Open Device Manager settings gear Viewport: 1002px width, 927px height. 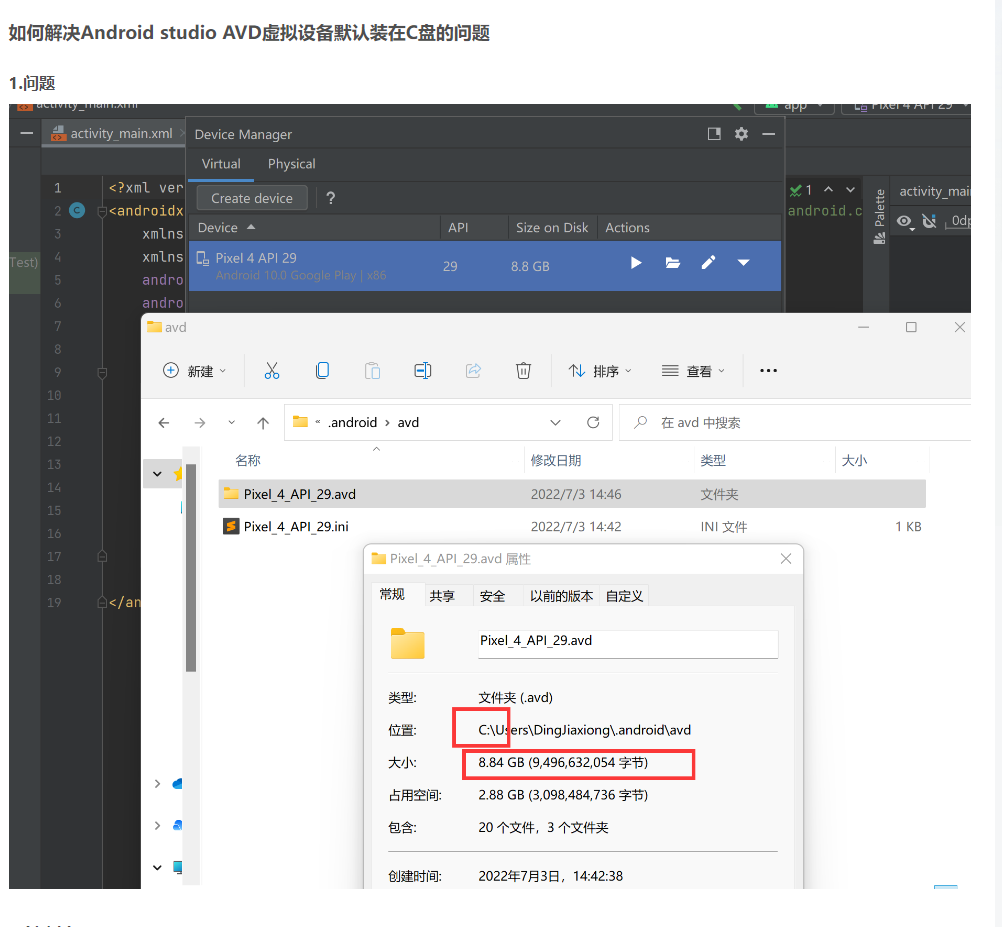click(x=741, y=134)
